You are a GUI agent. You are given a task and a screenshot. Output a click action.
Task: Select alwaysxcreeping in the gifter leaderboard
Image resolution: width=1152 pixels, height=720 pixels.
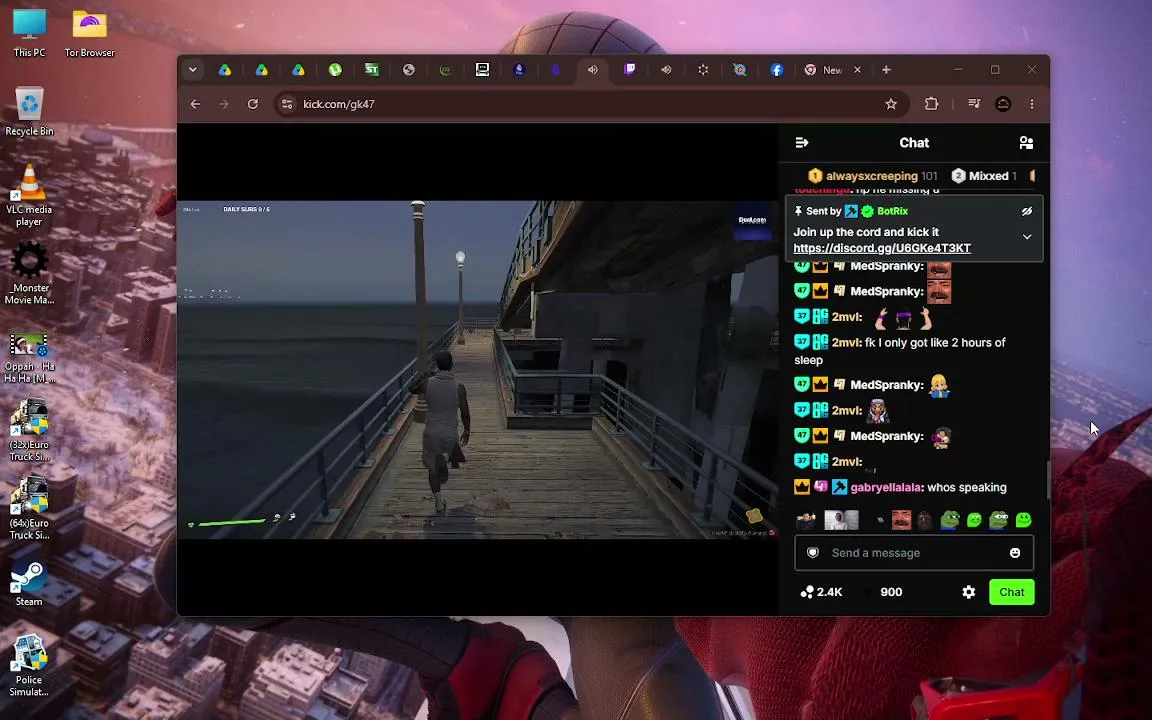click(x=872, y=176)
